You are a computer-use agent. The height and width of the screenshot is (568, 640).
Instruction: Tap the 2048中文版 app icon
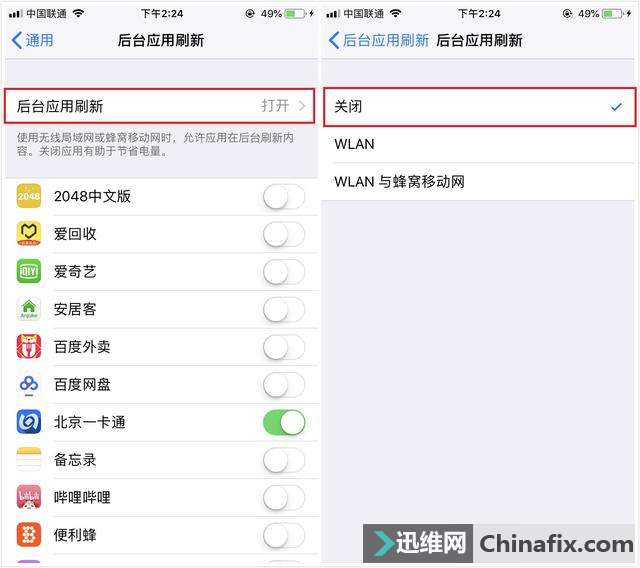[x=29, y=196]
